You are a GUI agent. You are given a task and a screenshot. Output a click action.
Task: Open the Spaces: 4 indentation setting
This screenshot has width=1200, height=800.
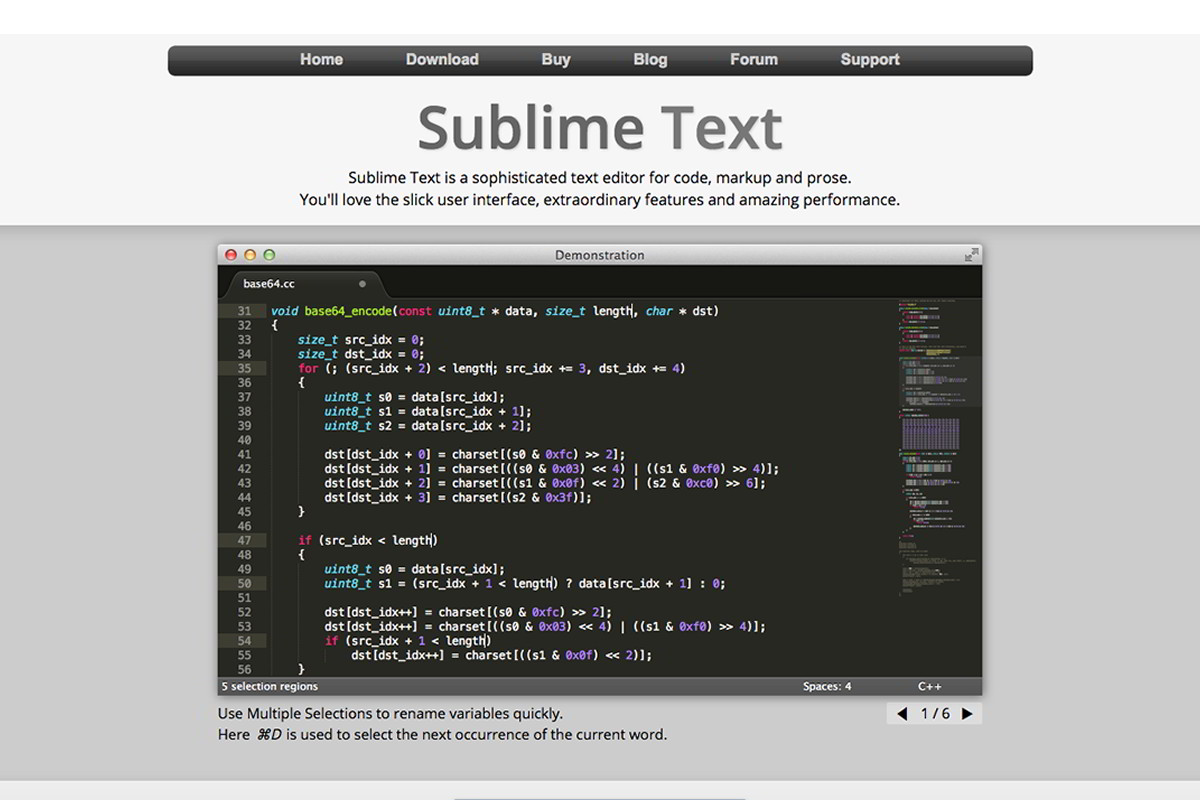827,686
